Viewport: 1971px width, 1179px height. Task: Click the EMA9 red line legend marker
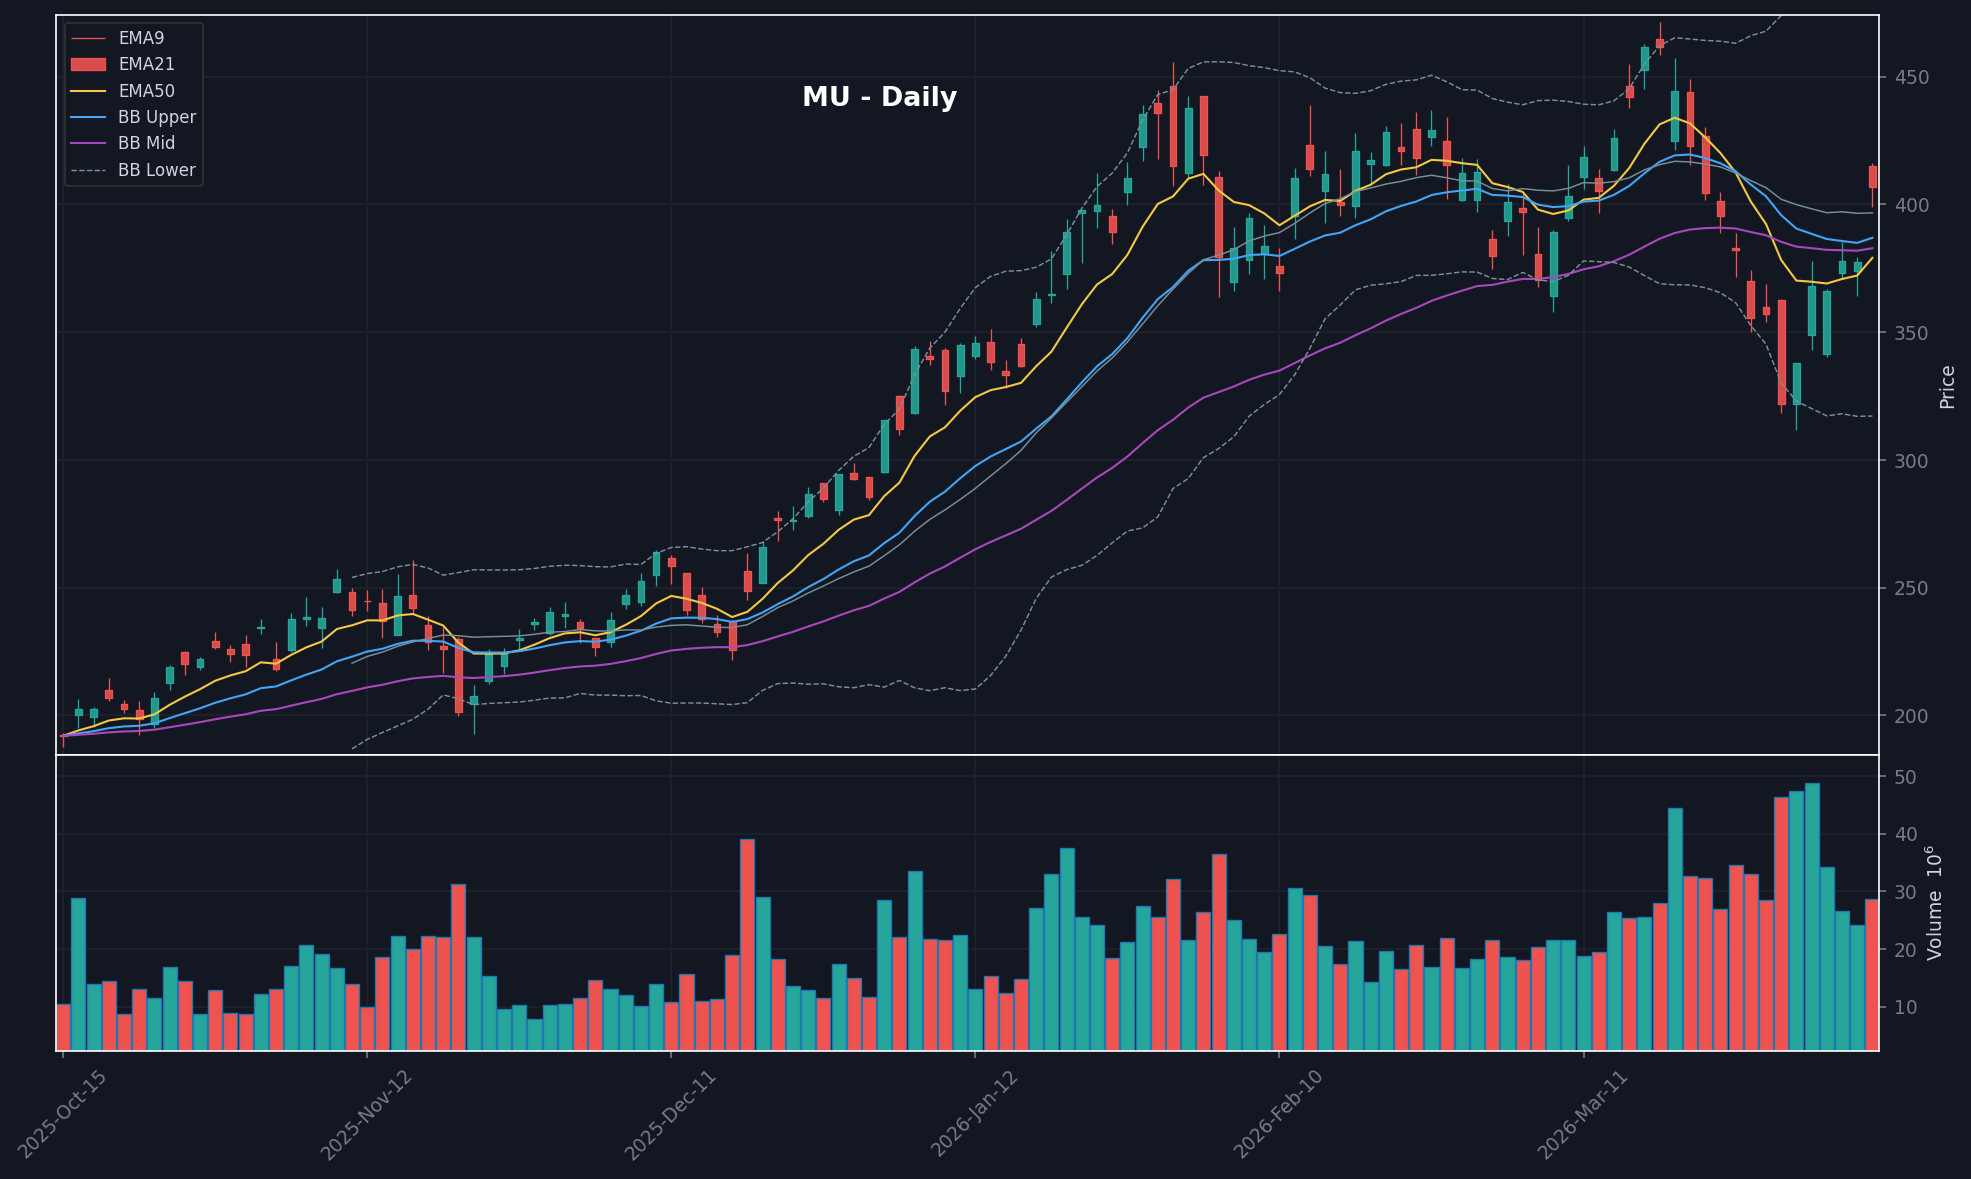(88, 38)
